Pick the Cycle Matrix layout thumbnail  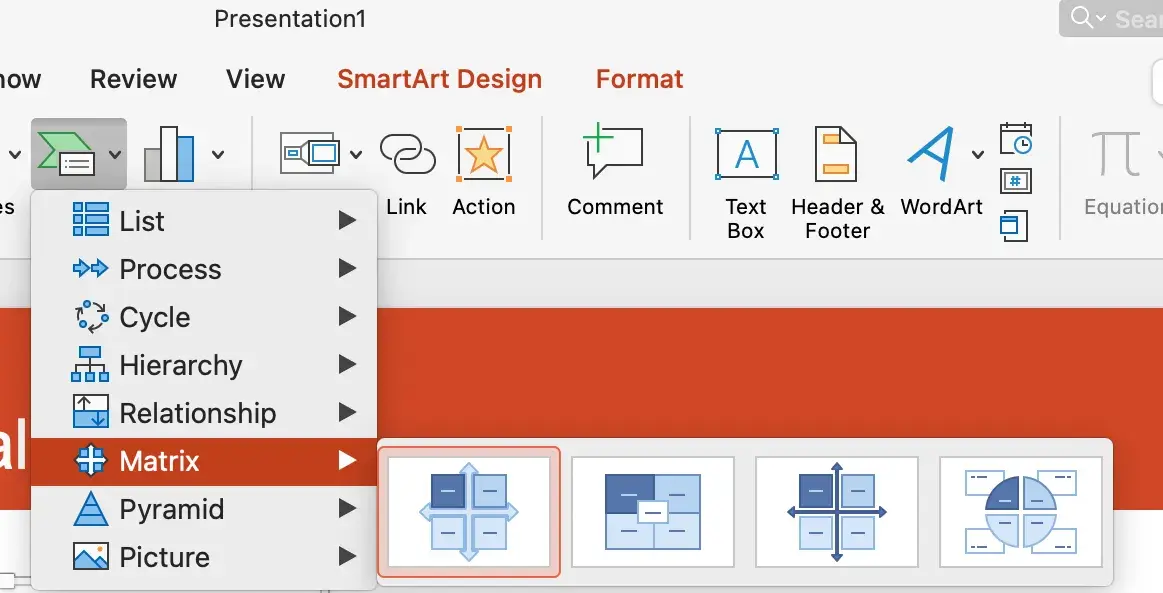pos(1020,512)
